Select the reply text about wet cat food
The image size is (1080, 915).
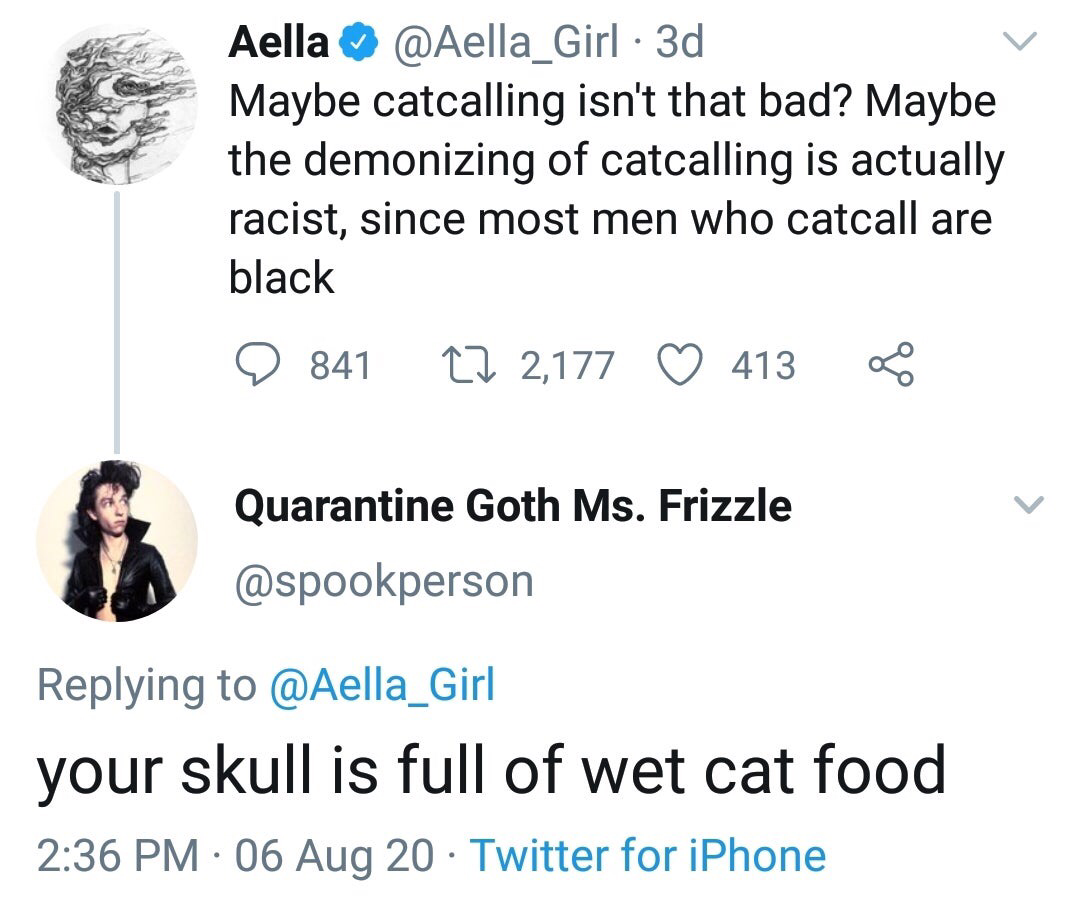click(491, 770)
